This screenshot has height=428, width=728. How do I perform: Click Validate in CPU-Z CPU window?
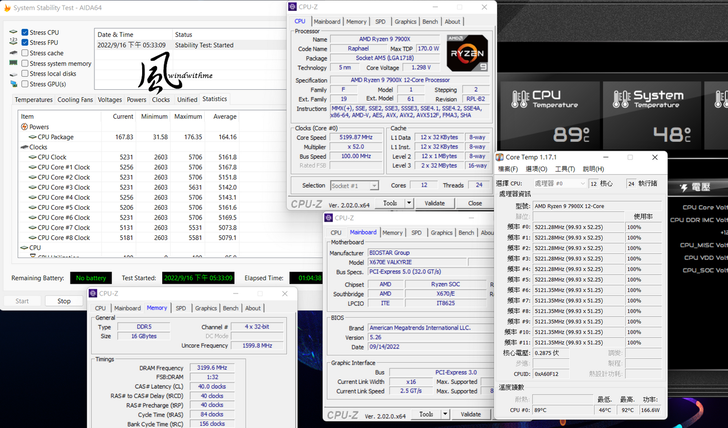[x=435, y=203]
